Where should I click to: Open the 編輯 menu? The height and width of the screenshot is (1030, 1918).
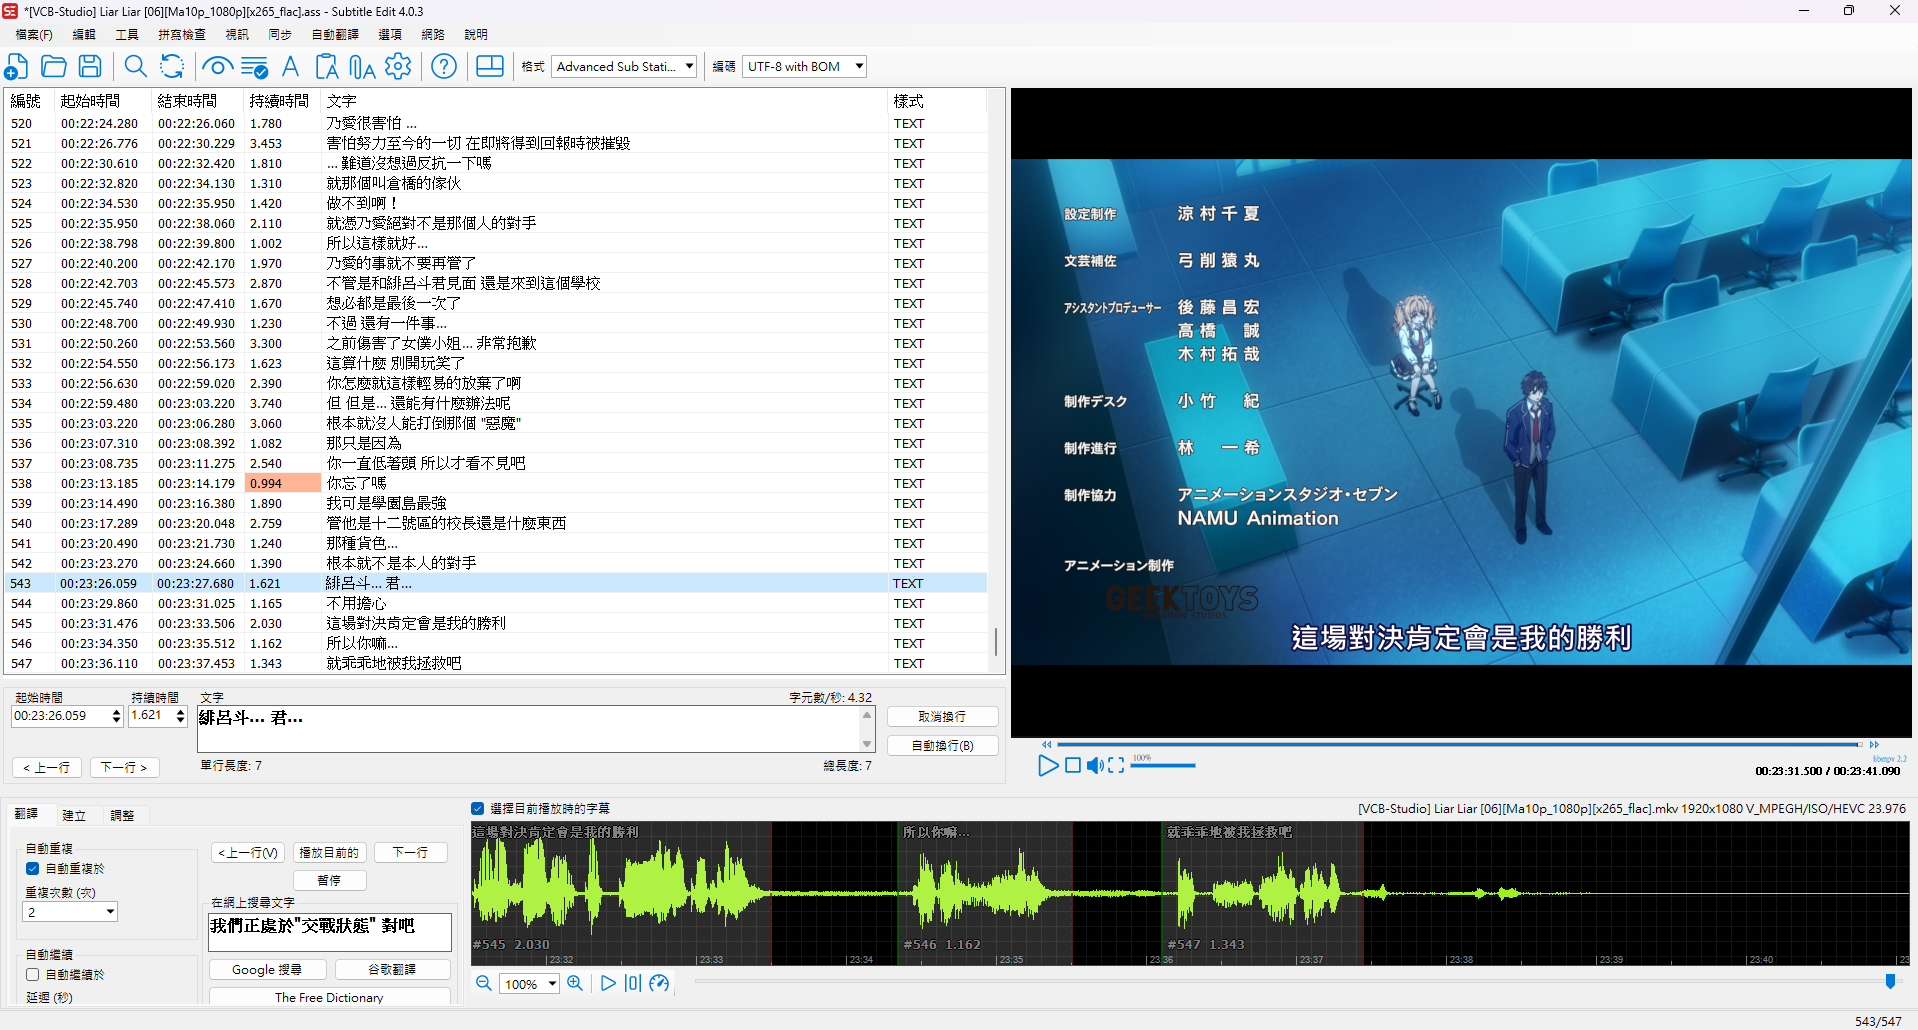84,35
